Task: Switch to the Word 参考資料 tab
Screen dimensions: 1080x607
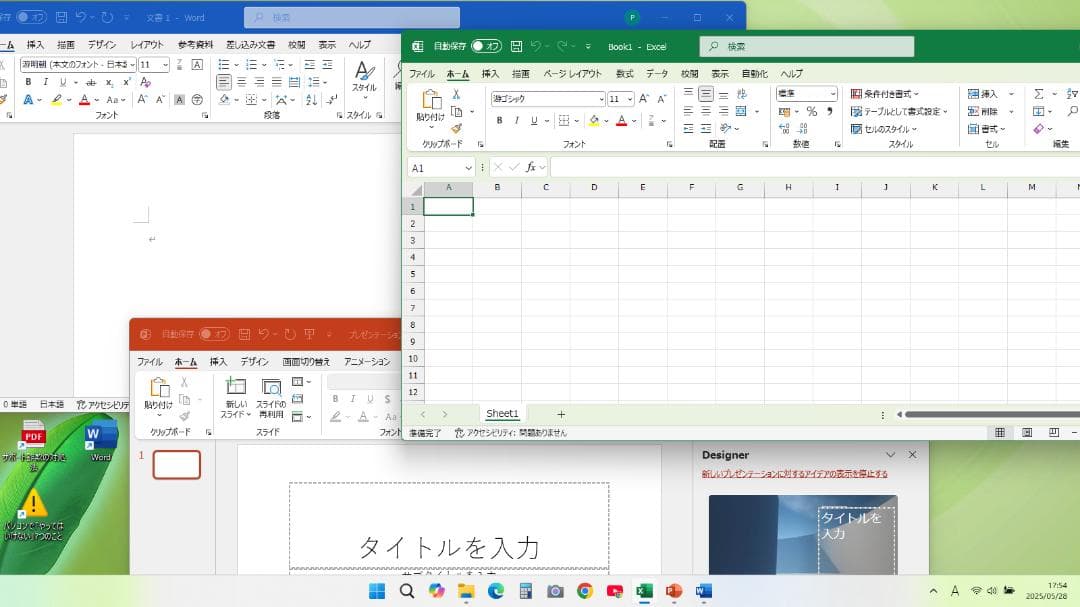Action: 195,45
